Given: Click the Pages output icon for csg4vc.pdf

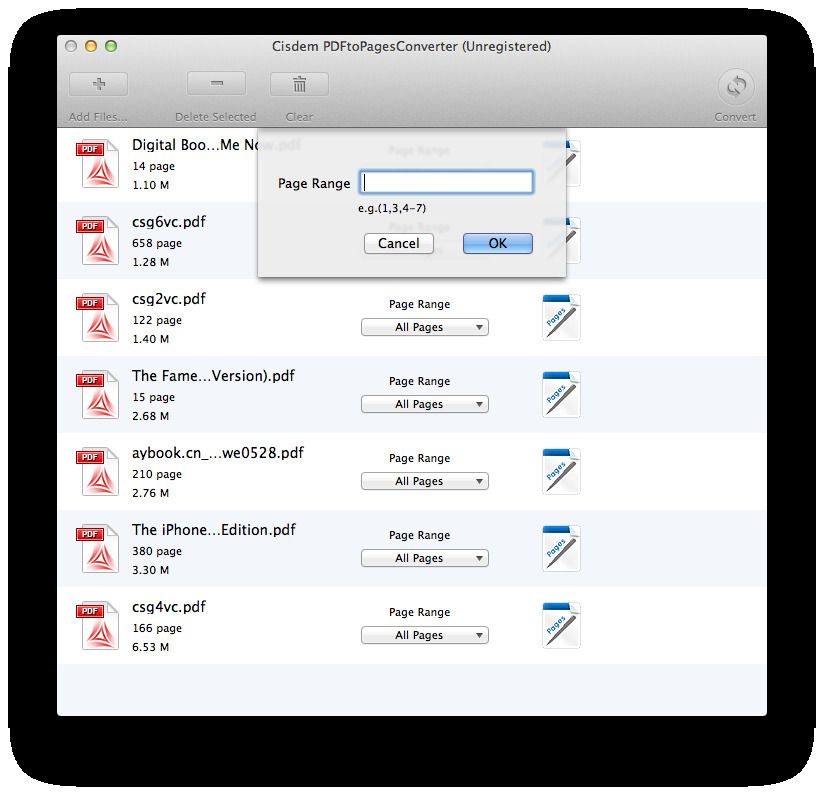Looking at the screenshot, I should pos(561,625).
